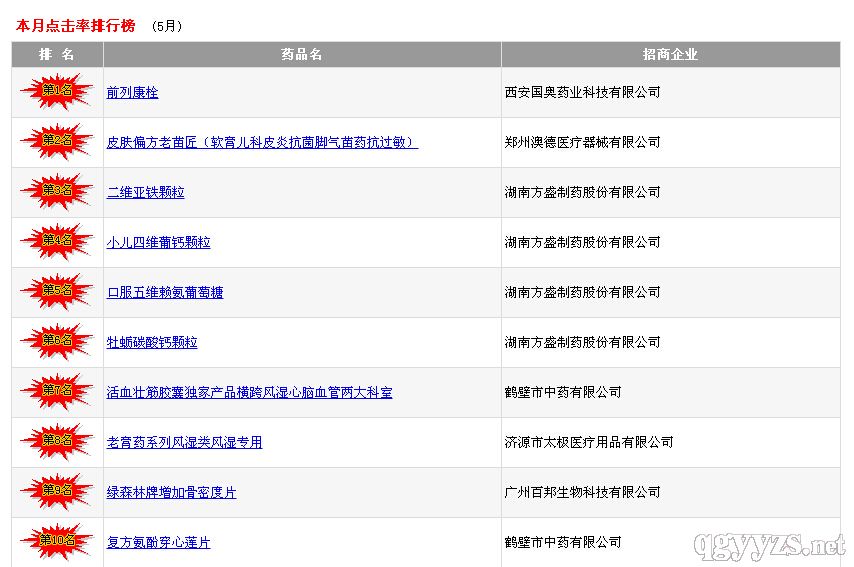This screenshot has width=854, height=567.
Task: Click the 第4名 rank badge
Action: pyautogui.click(x=57, y=241)
